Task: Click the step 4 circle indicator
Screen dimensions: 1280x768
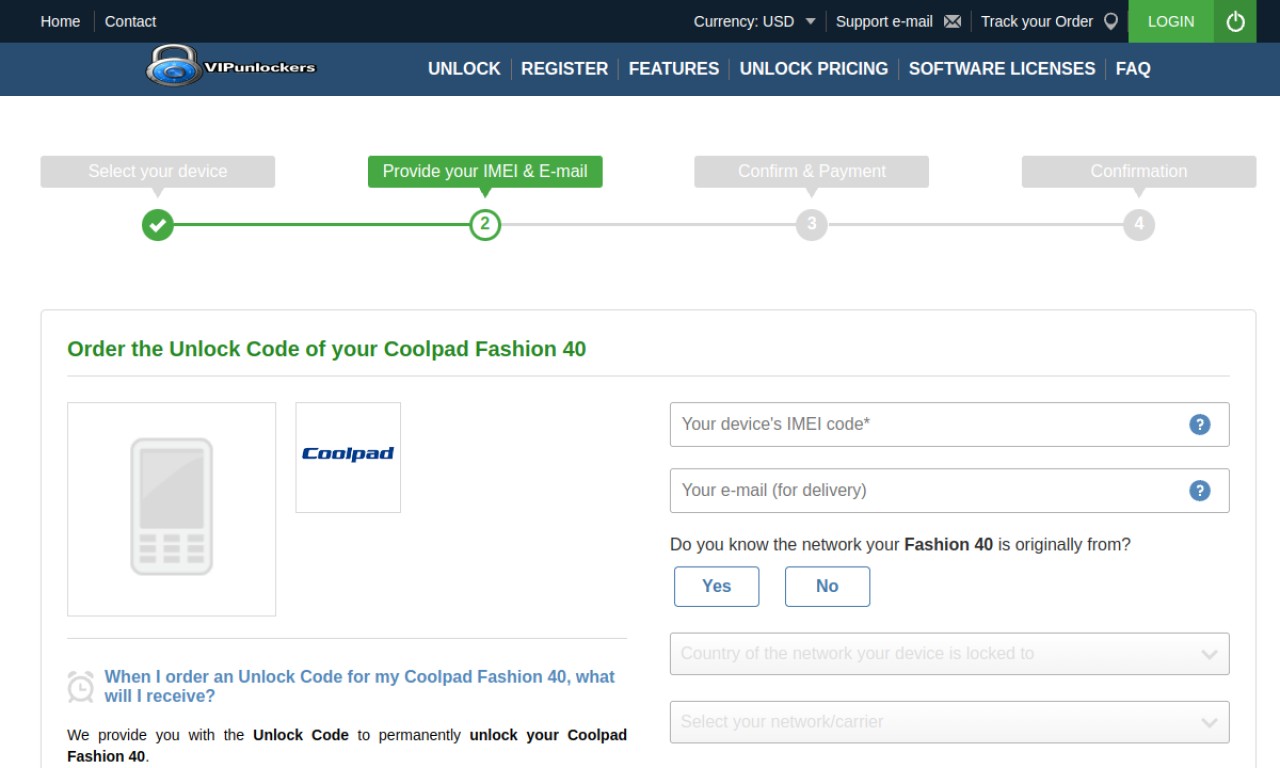Action: pos(1139,224)
